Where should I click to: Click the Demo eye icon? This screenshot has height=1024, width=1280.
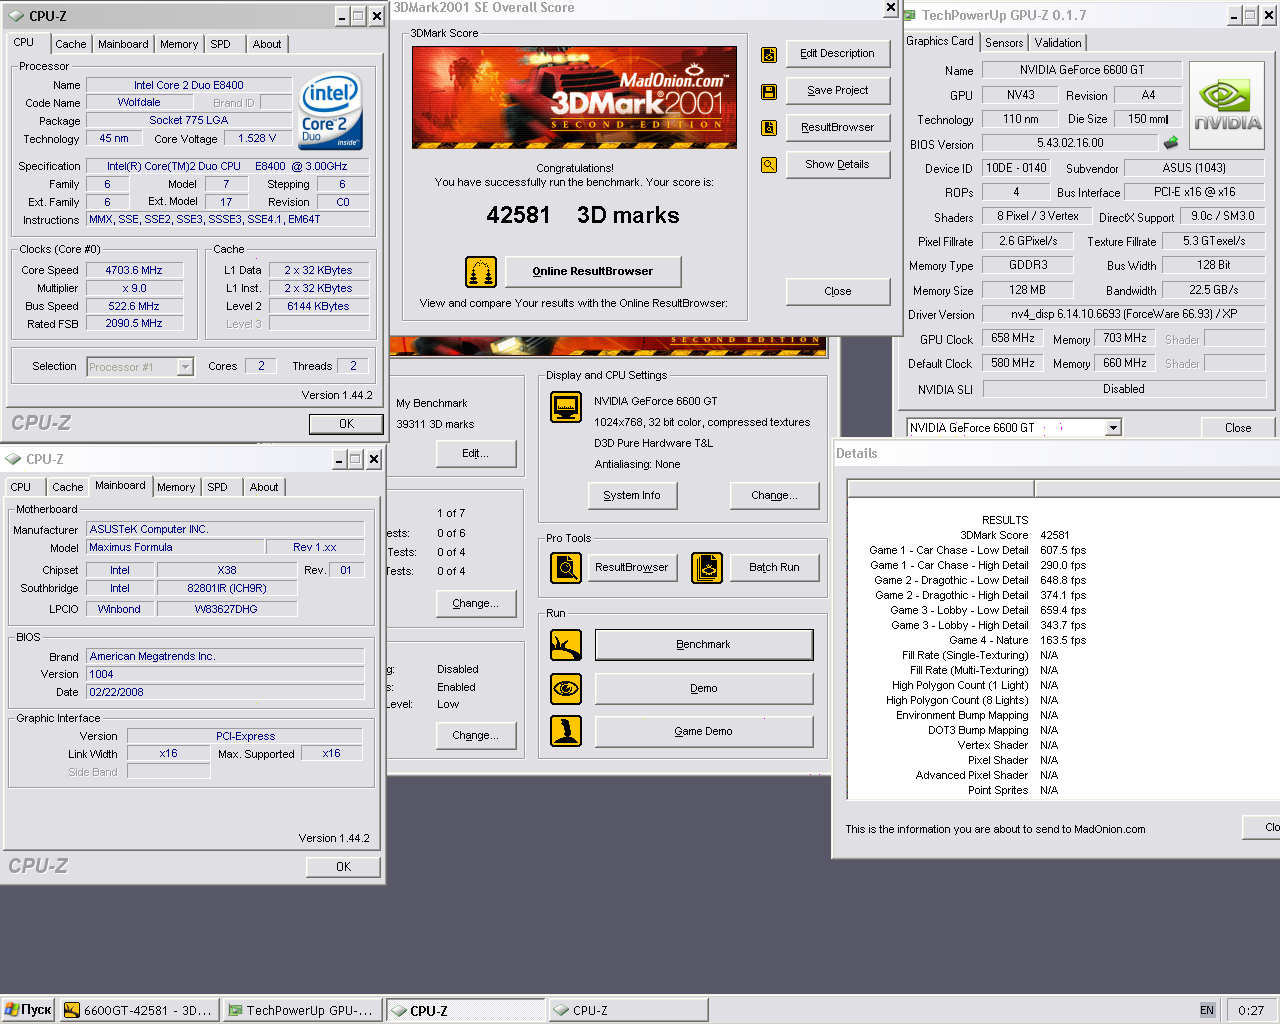[566, 689]
